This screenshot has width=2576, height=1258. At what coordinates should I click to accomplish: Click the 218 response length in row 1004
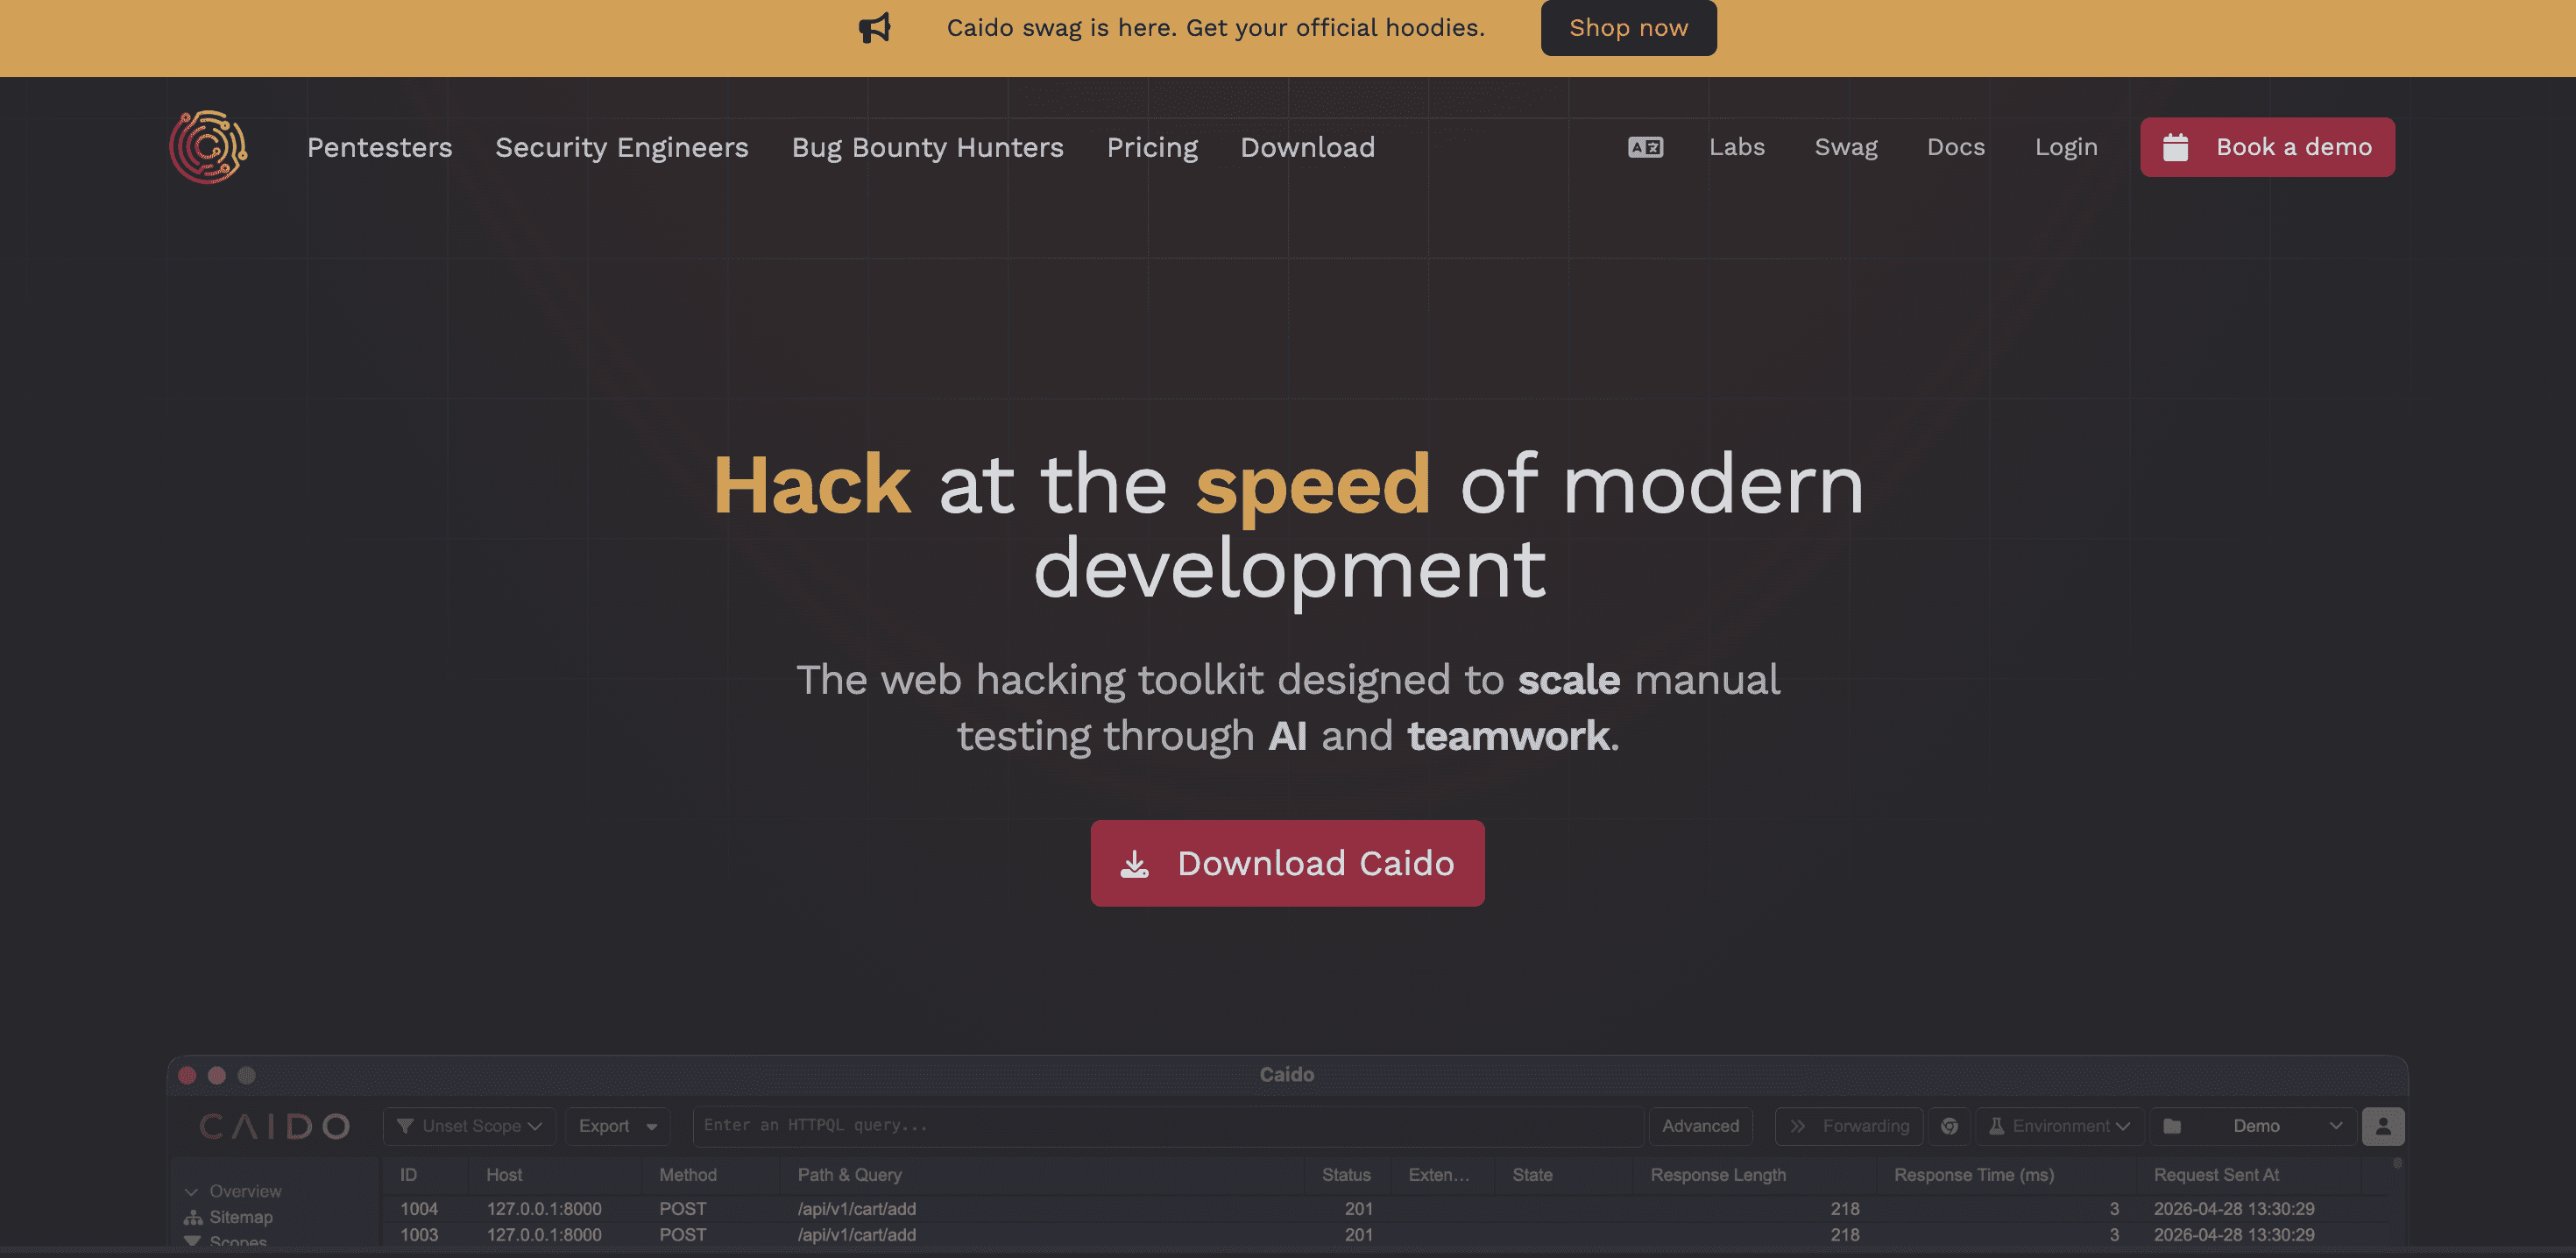(x=1845, y=1209)
